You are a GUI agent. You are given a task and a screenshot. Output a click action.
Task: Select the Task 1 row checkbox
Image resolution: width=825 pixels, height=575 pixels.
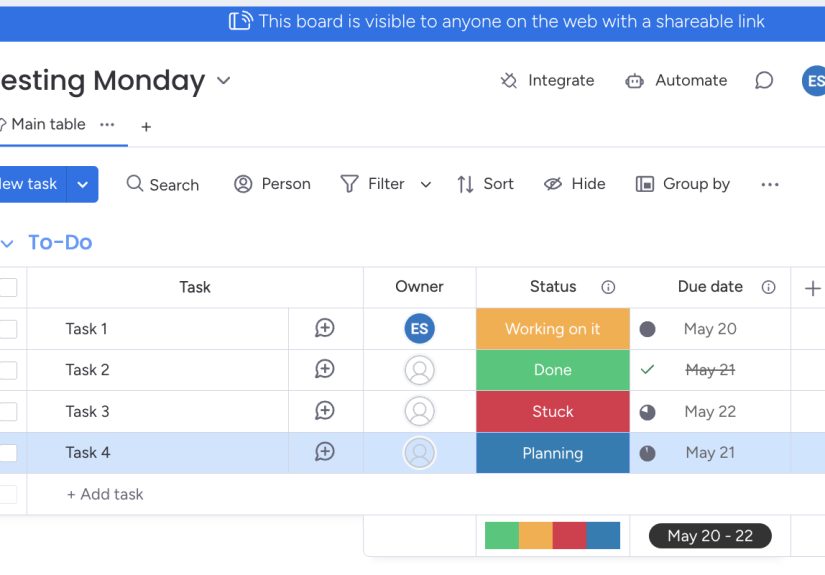[8, 329]
